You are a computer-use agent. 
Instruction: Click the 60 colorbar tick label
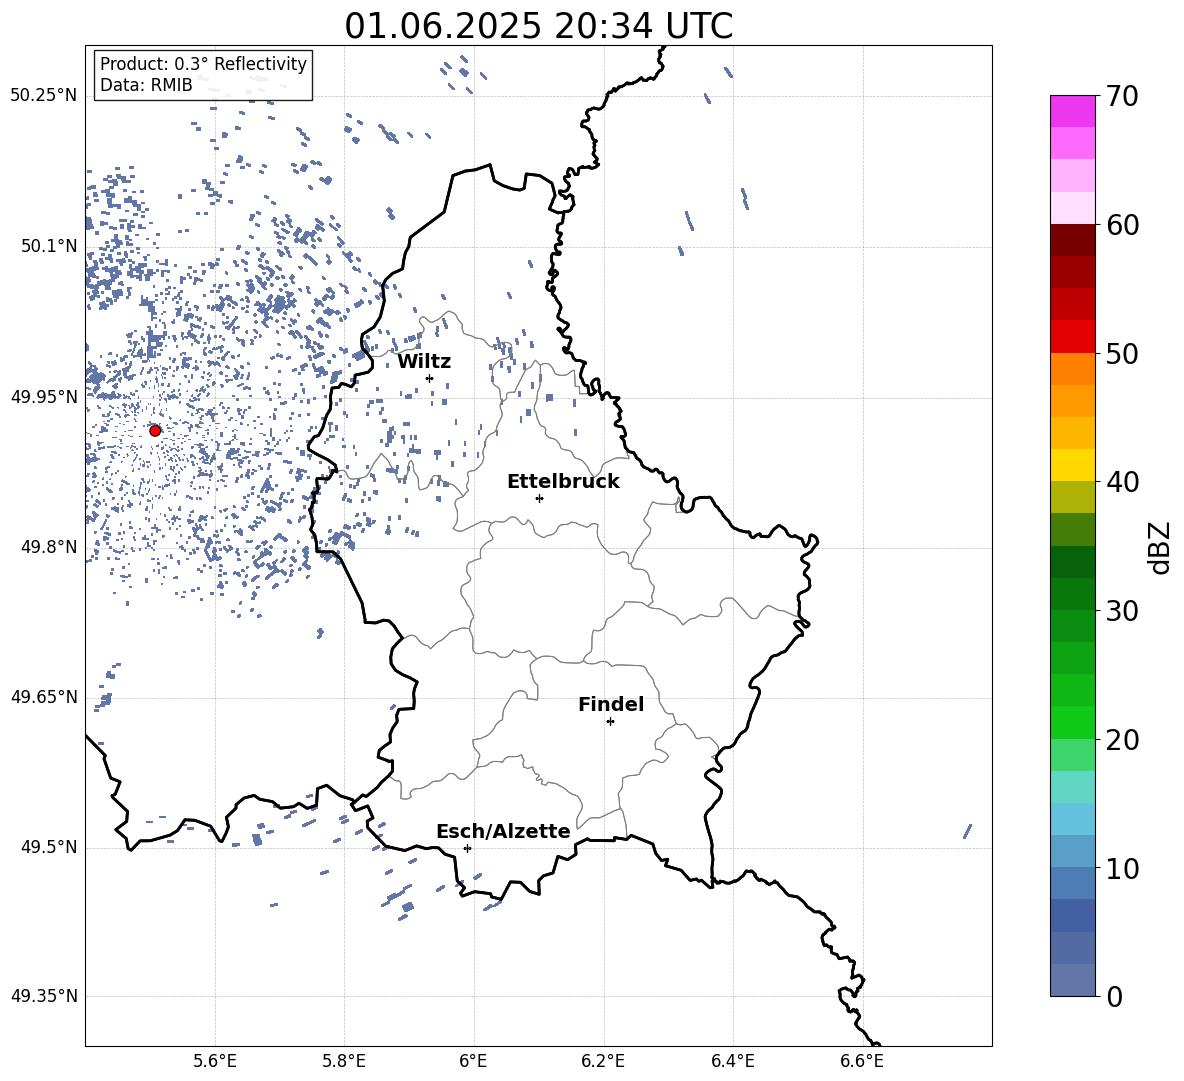1122,225
